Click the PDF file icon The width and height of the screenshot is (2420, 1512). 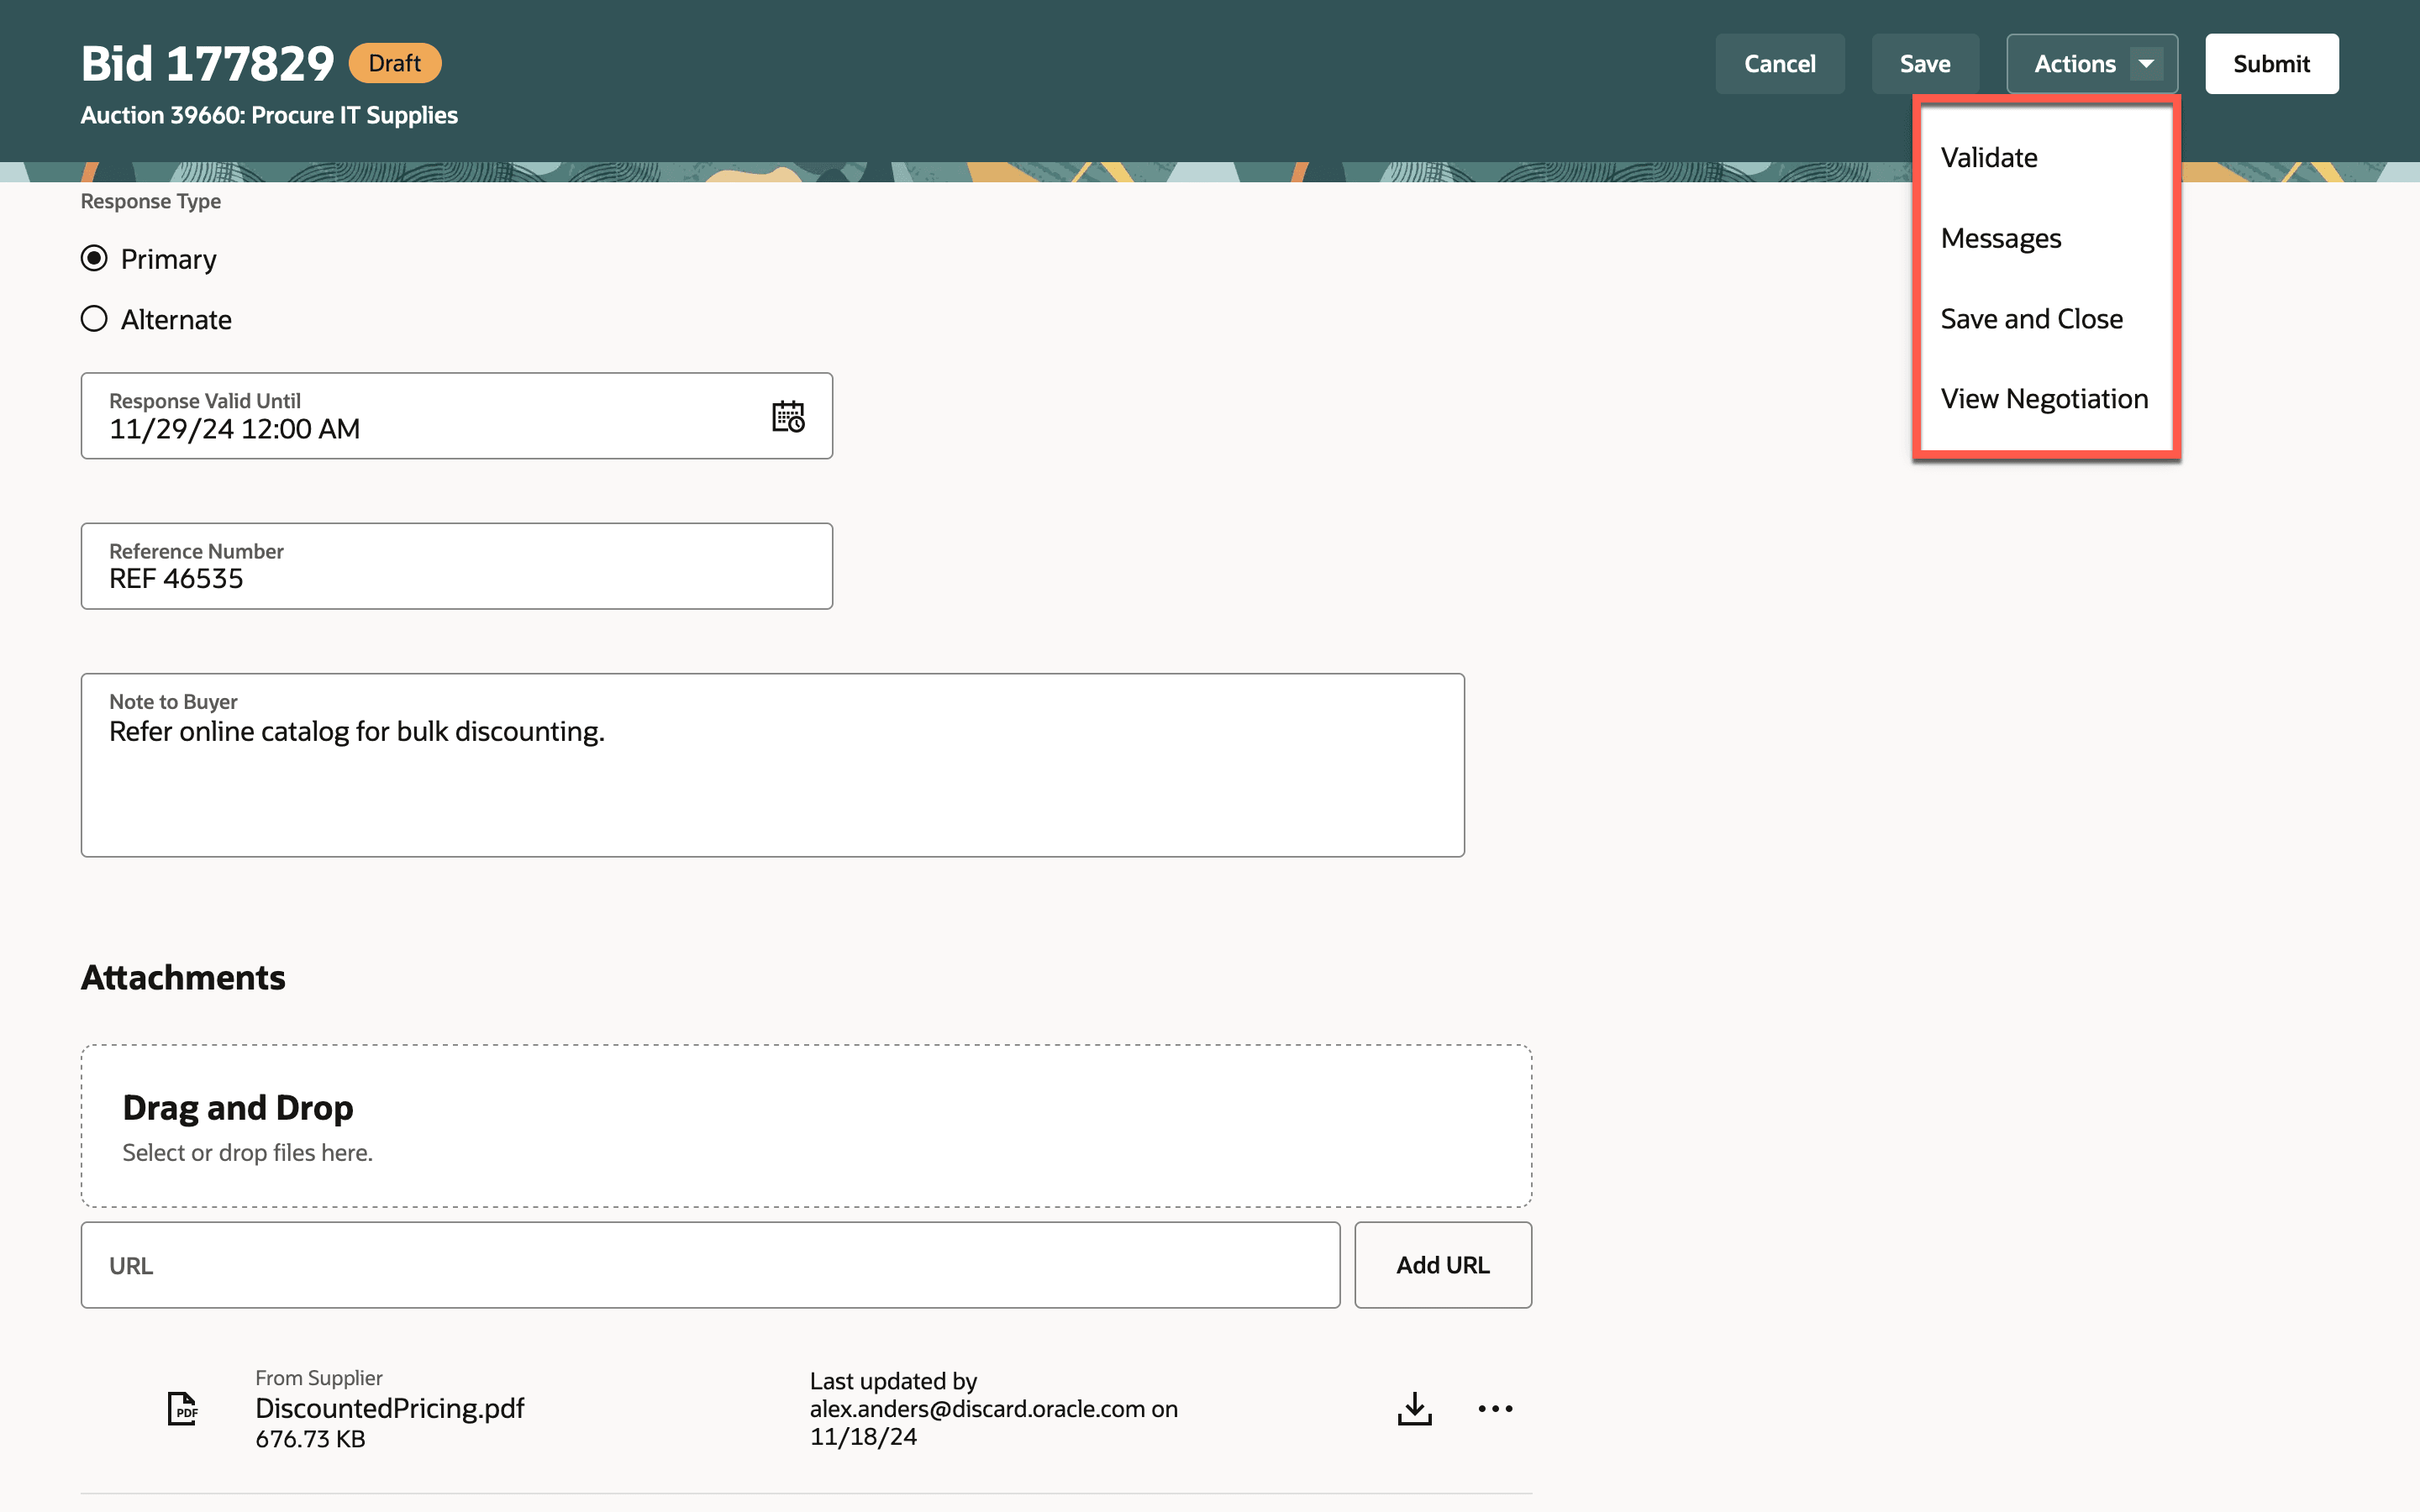[182, 1408]
